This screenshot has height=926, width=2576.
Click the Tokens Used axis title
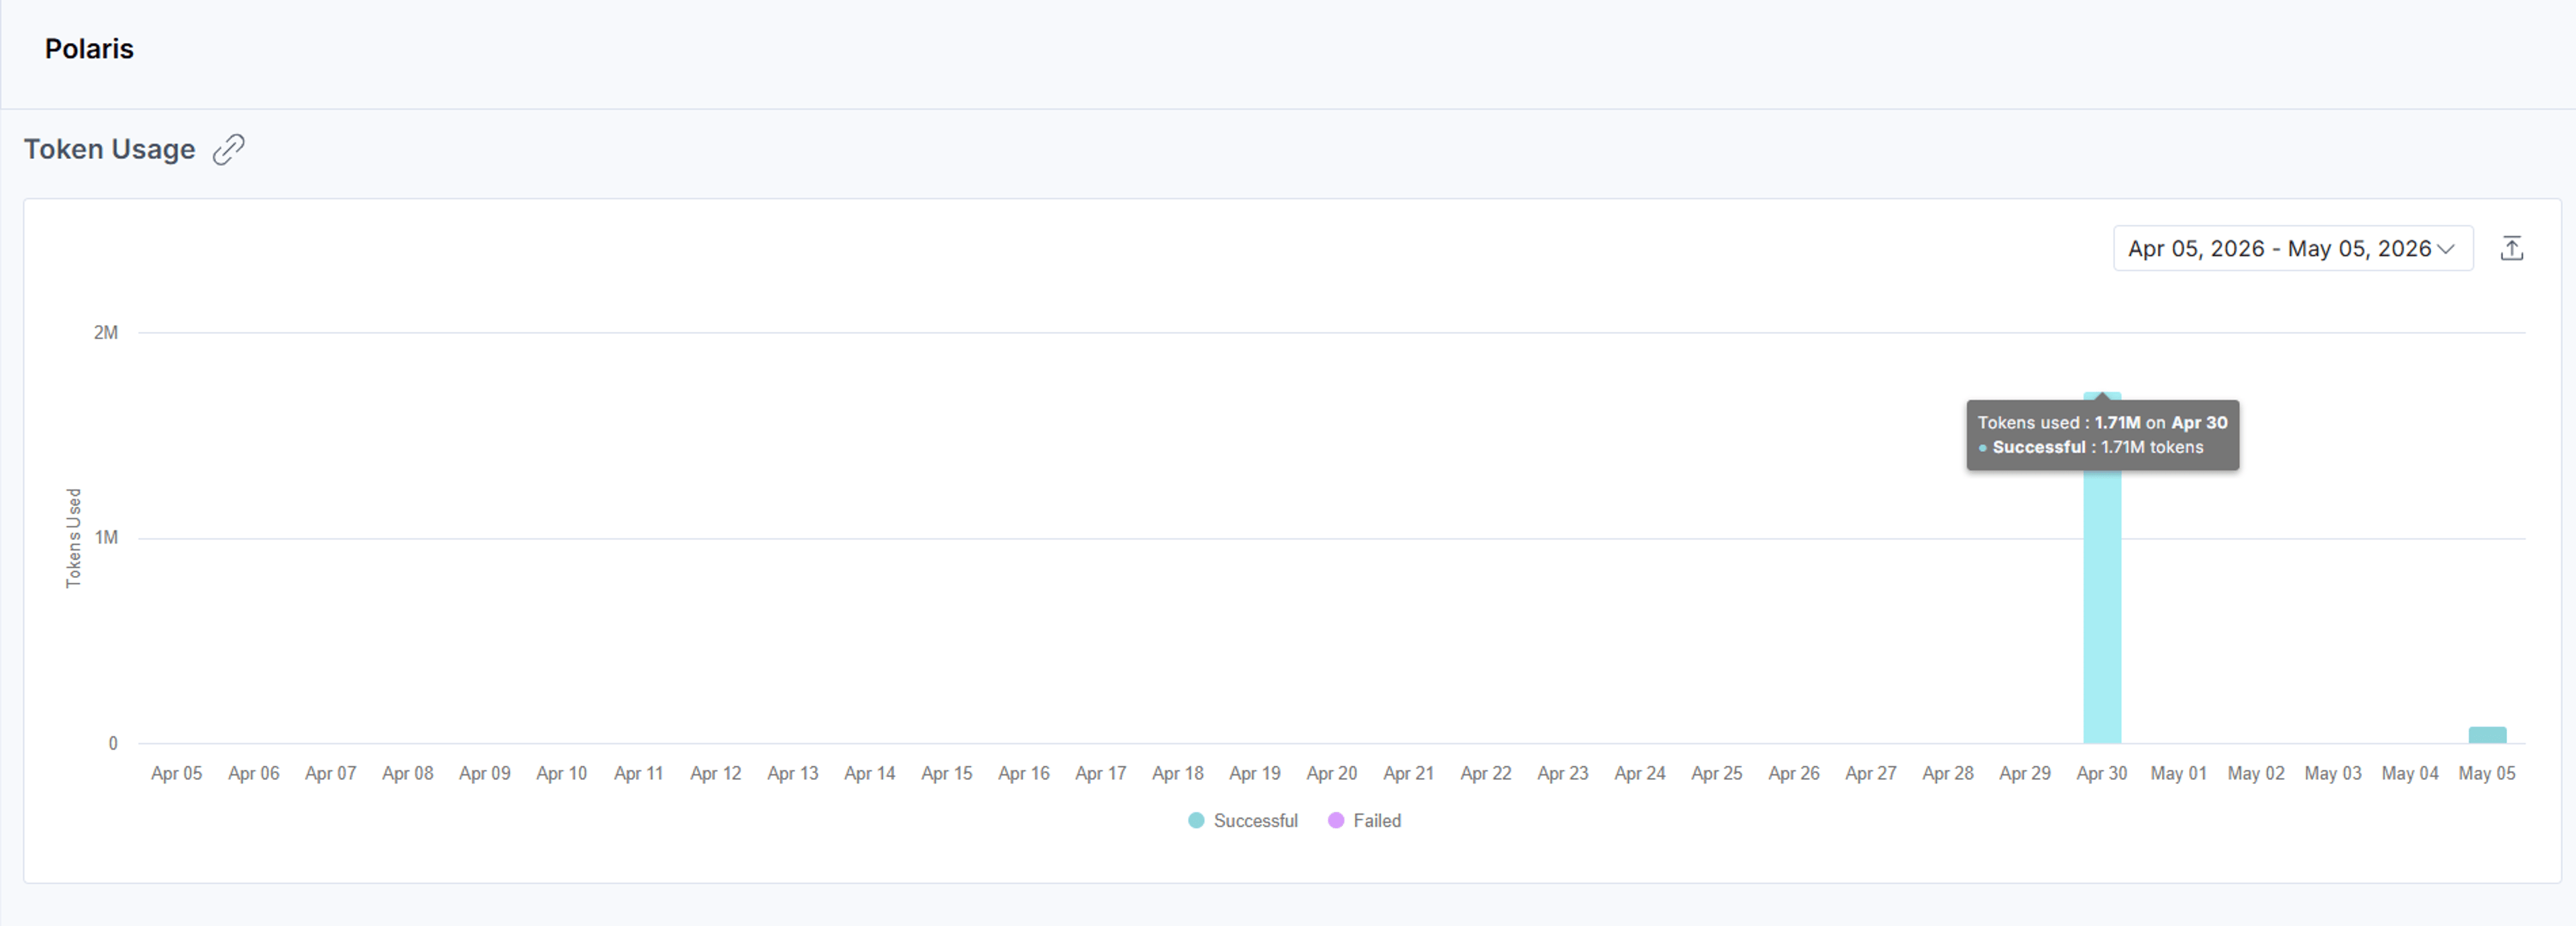point(73,538)
